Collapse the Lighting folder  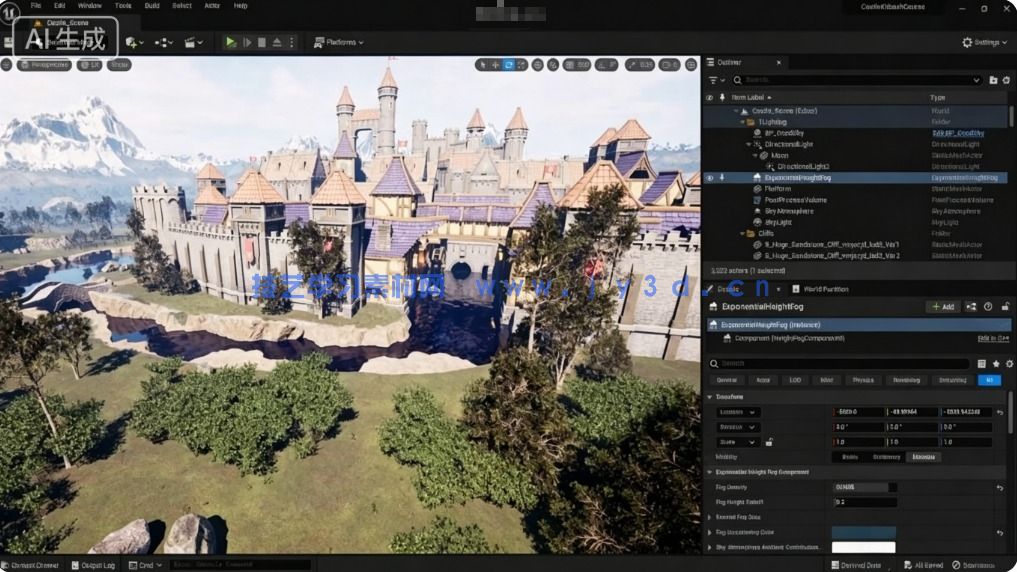point(742,122)
